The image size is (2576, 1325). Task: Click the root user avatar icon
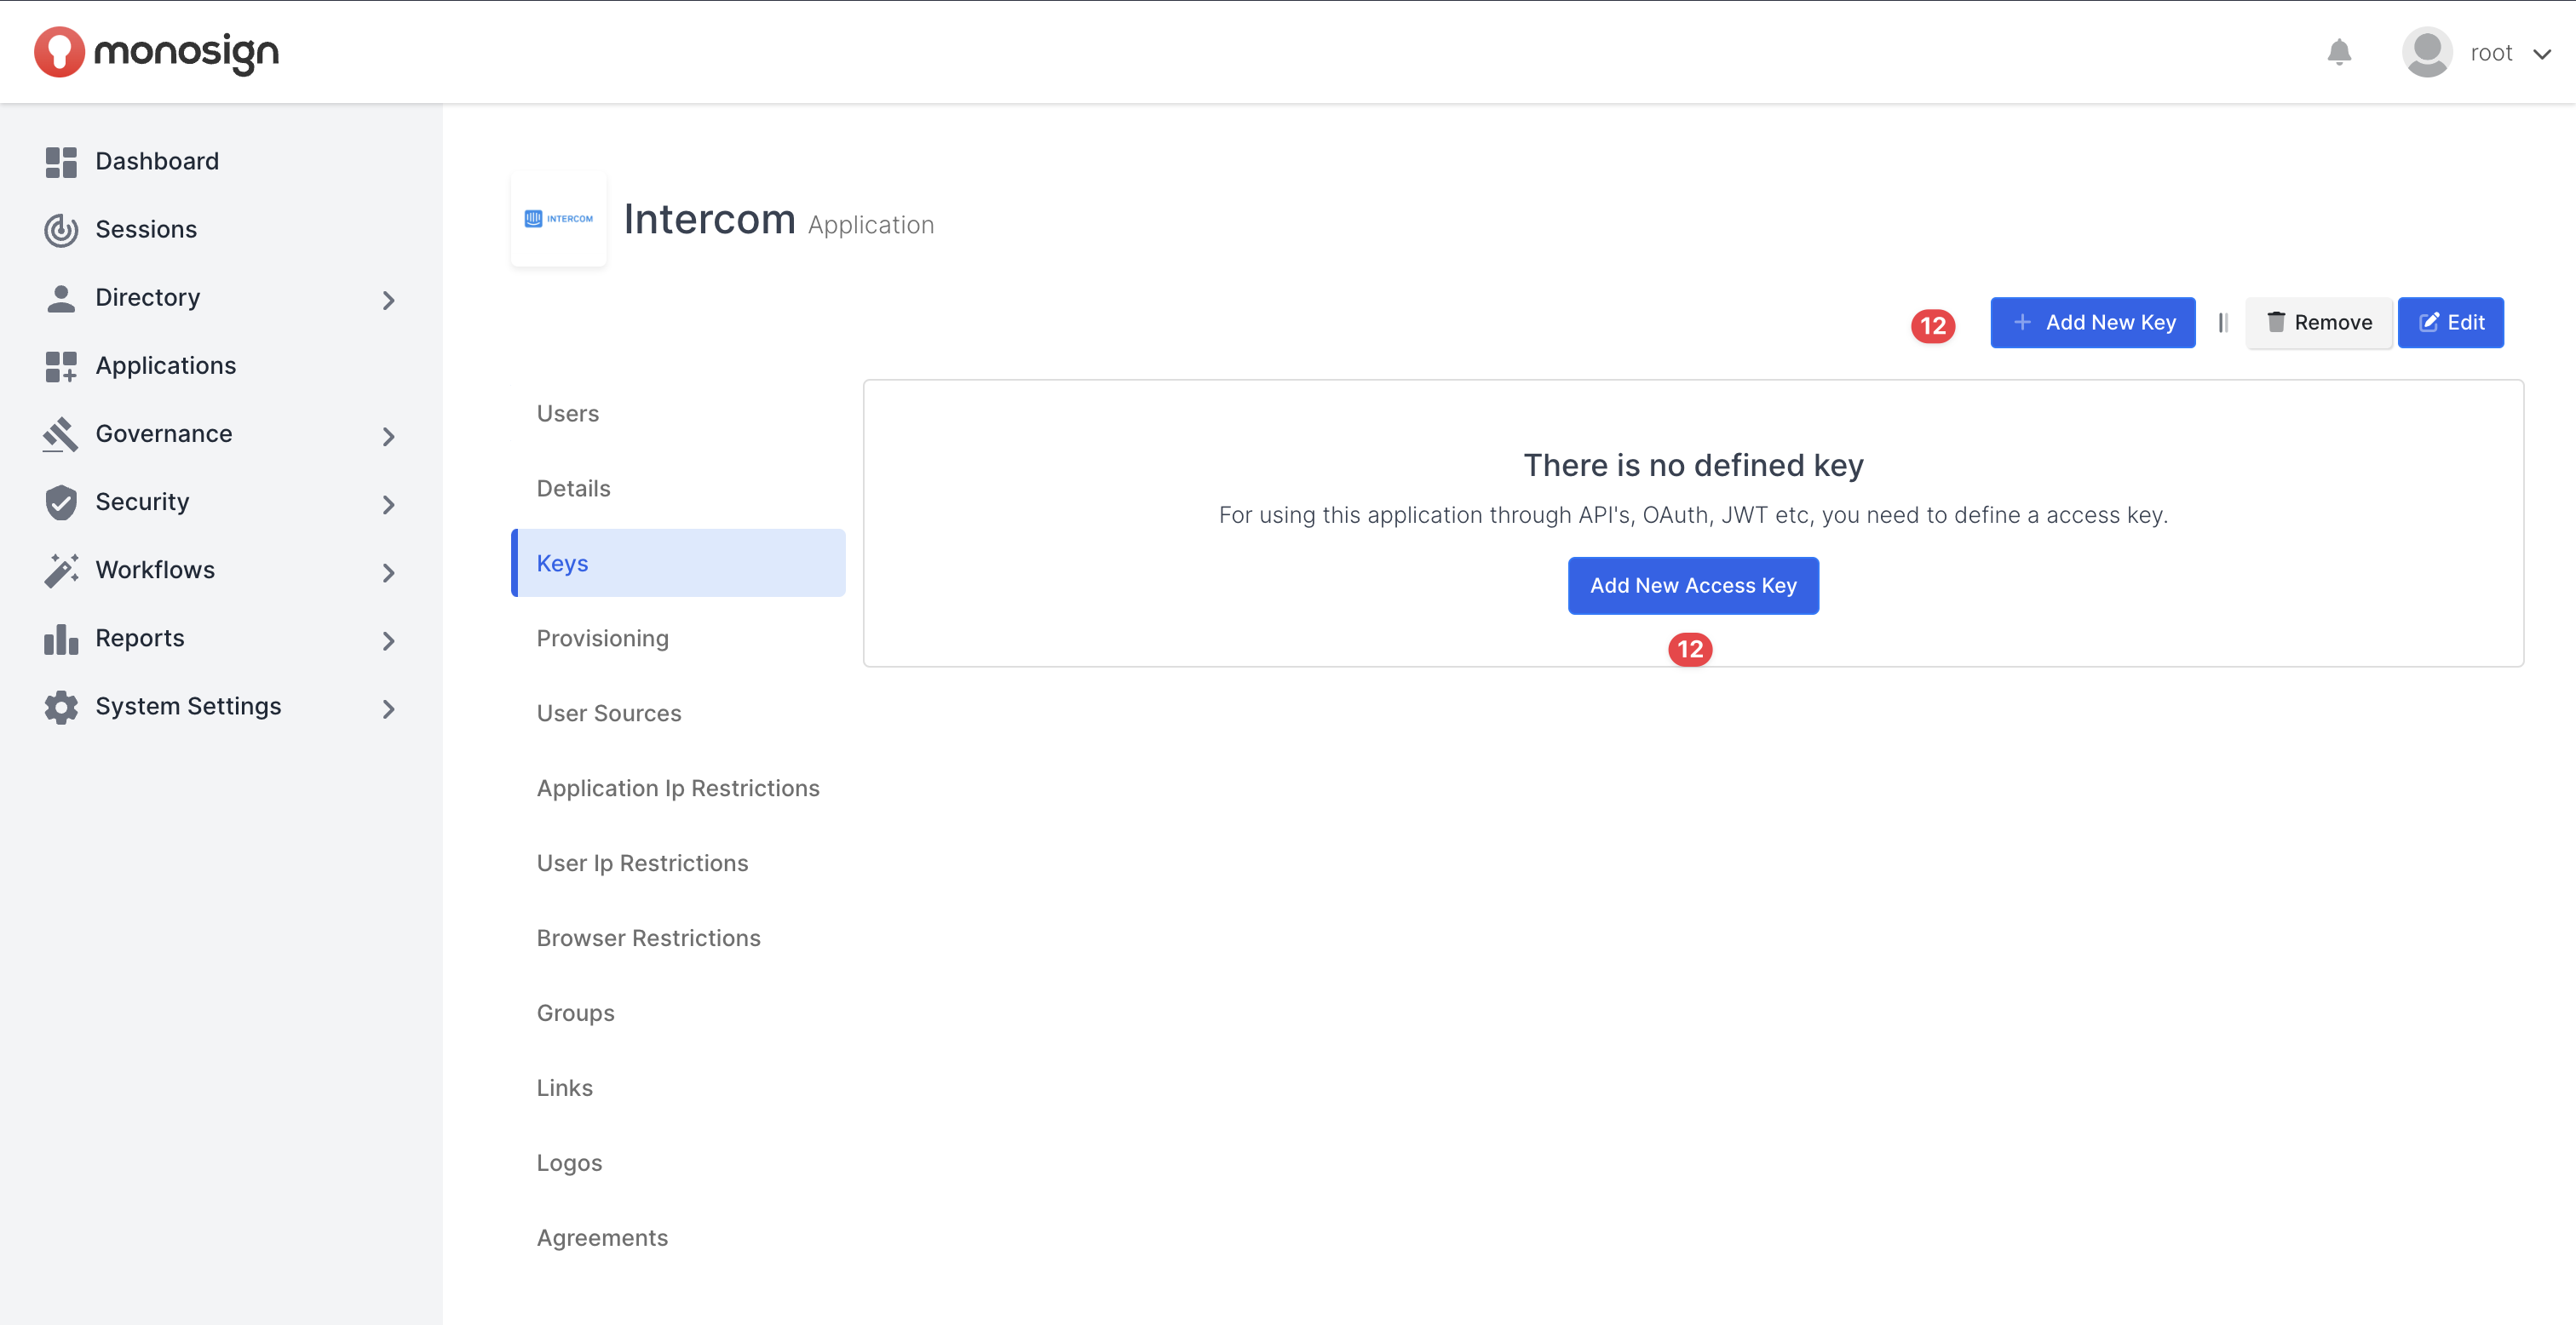pos(2426,52)
